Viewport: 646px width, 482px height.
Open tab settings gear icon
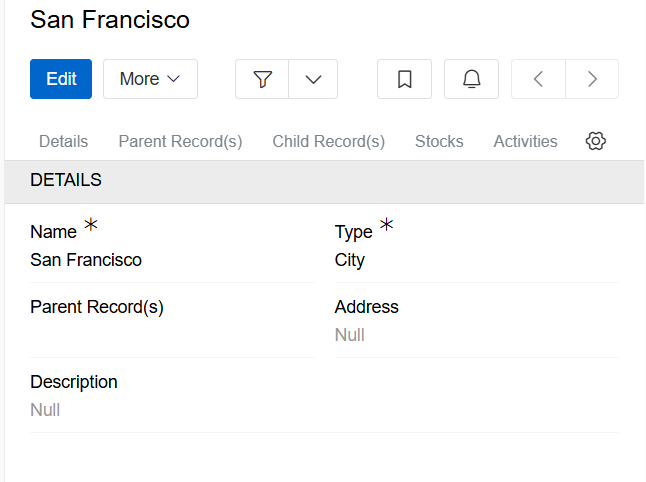coord(596,141)
